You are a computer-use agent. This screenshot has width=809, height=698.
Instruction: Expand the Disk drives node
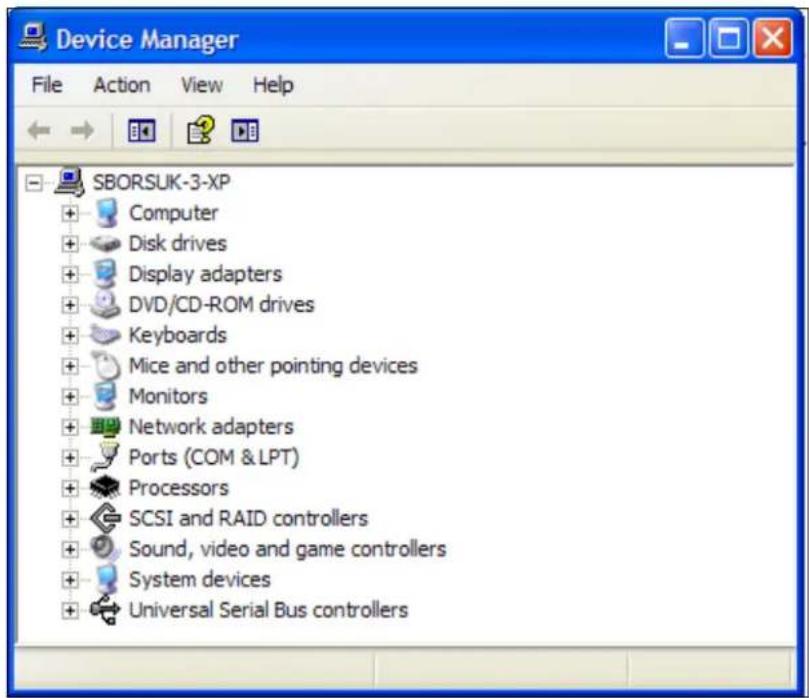(x=70, y=244)
